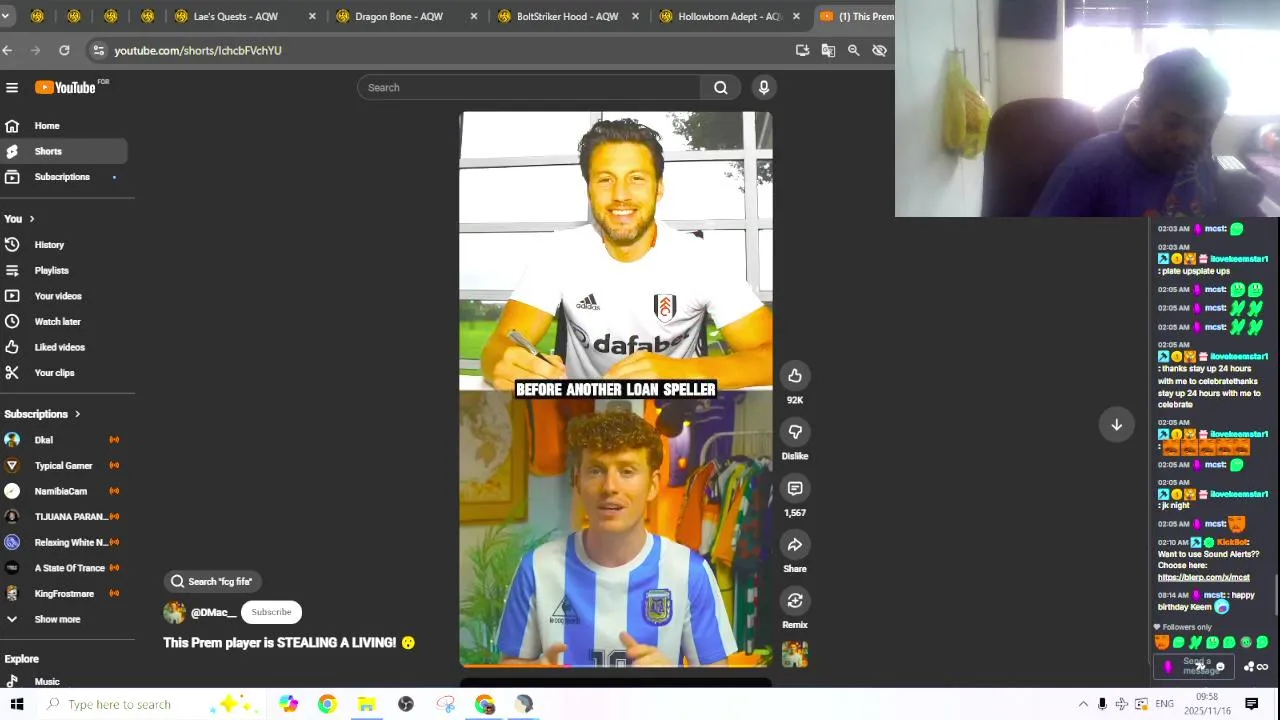Open History in sidebar
The image size is (1280, 720).
tap(63, 245)
